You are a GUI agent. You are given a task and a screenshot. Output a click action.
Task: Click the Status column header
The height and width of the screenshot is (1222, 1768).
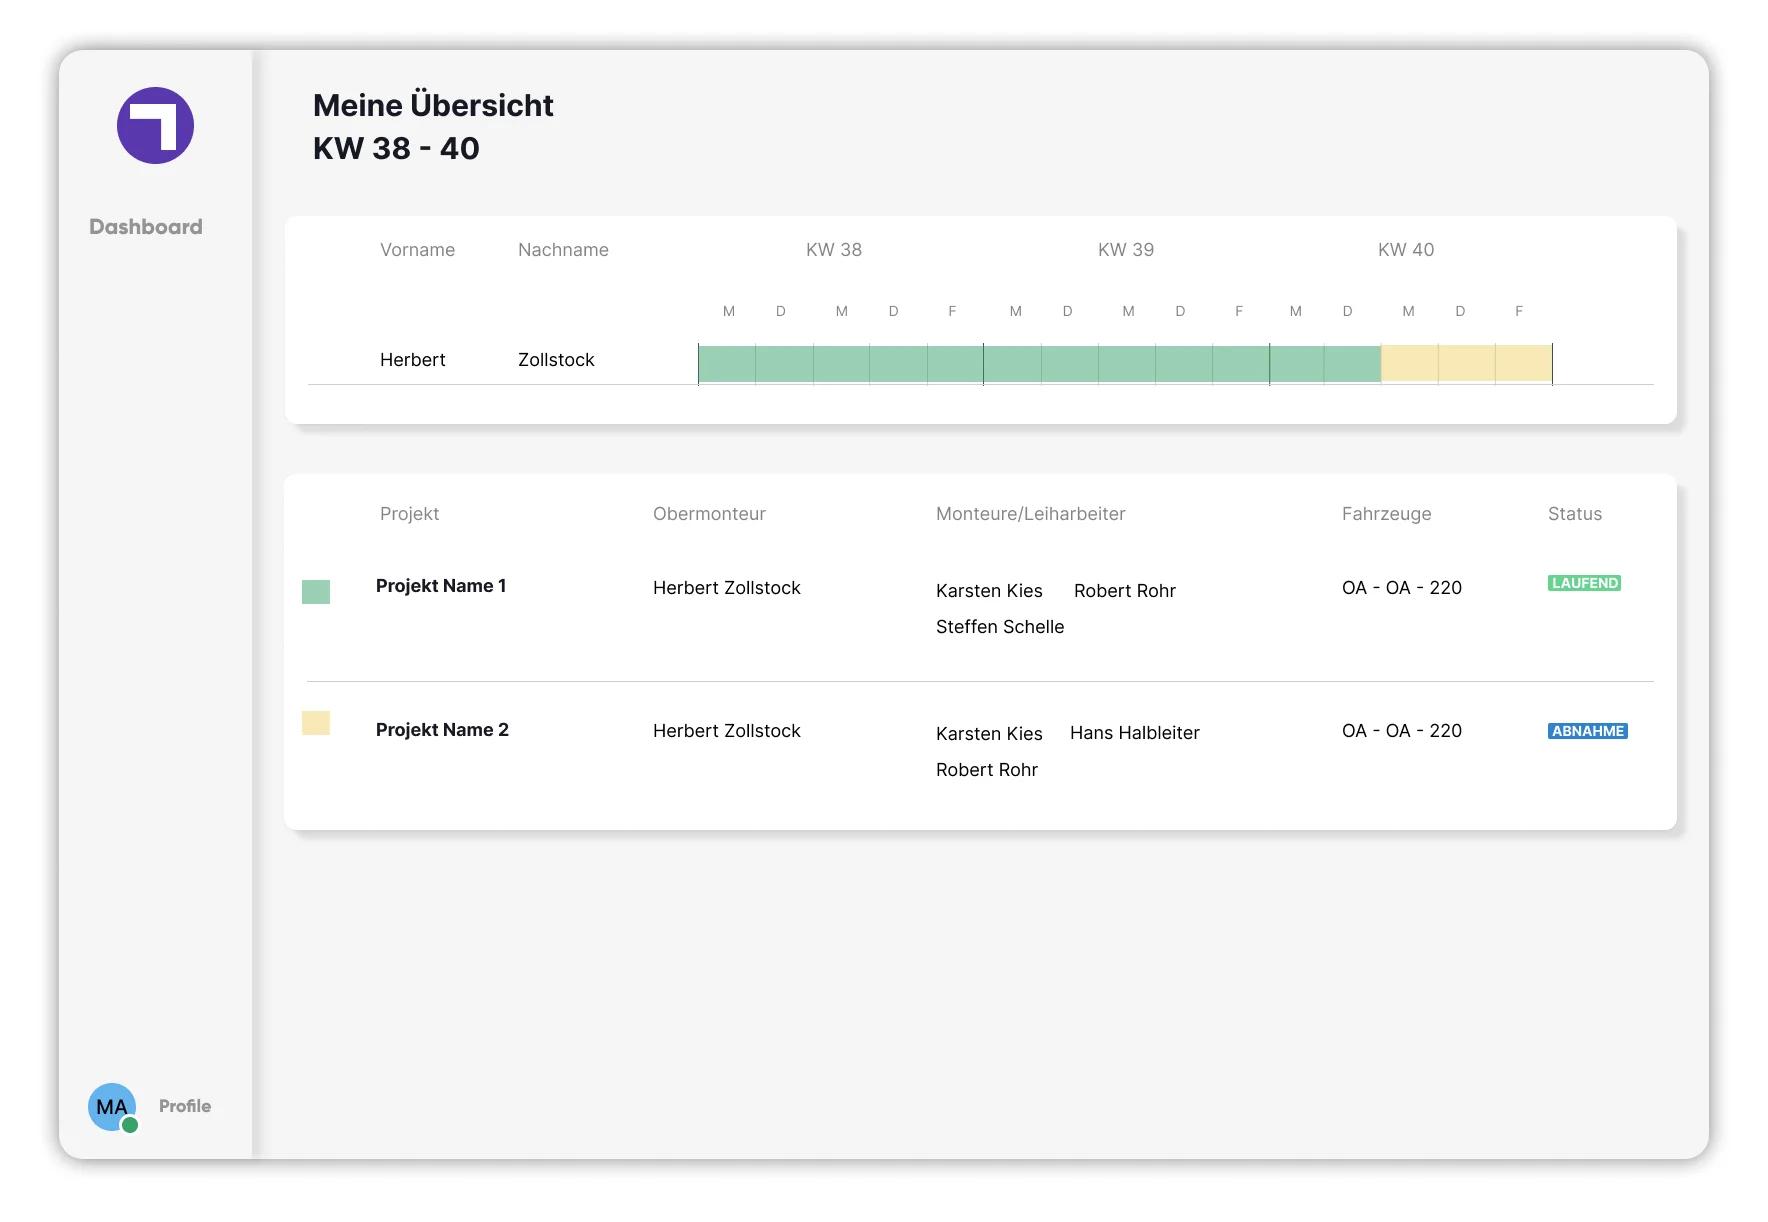pyautogui.click(x=1575, y=514)
